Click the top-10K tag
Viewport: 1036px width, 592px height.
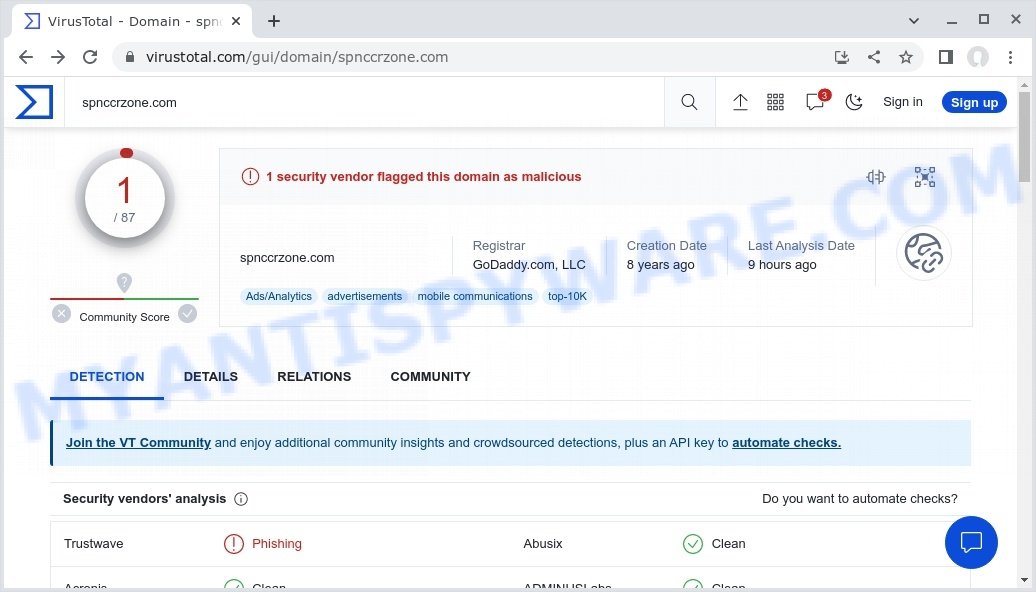[x=567, y=296]
